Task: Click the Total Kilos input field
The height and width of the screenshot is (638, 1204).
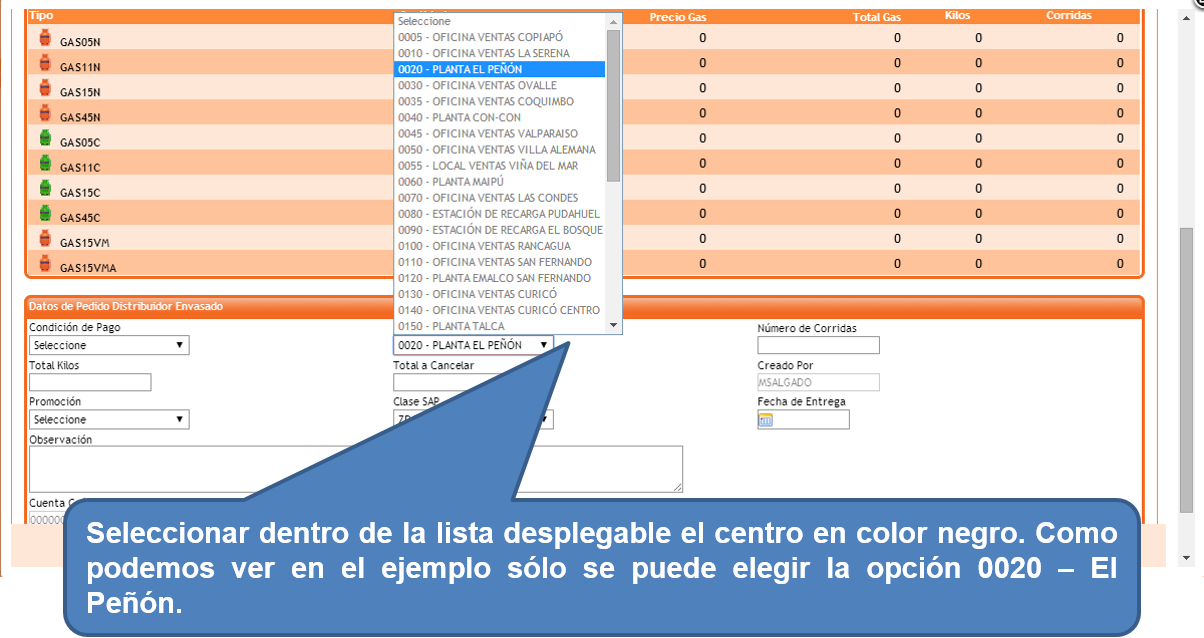Action: (90, 382)
